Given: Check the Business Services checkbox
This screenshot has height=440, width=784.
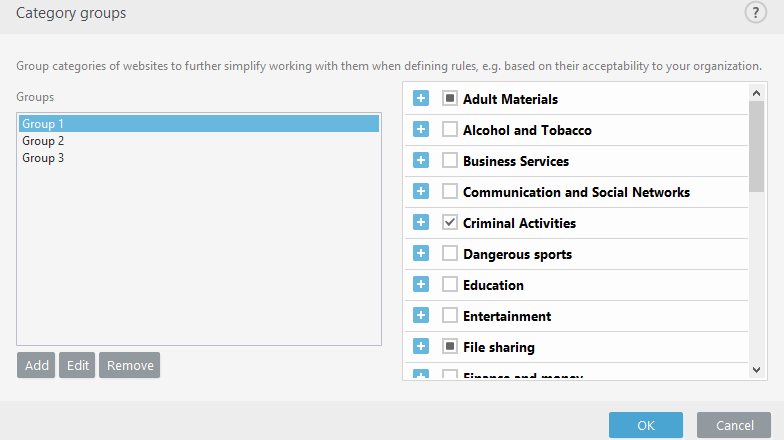Looking at the screenshot, I should tap(450, 160).
